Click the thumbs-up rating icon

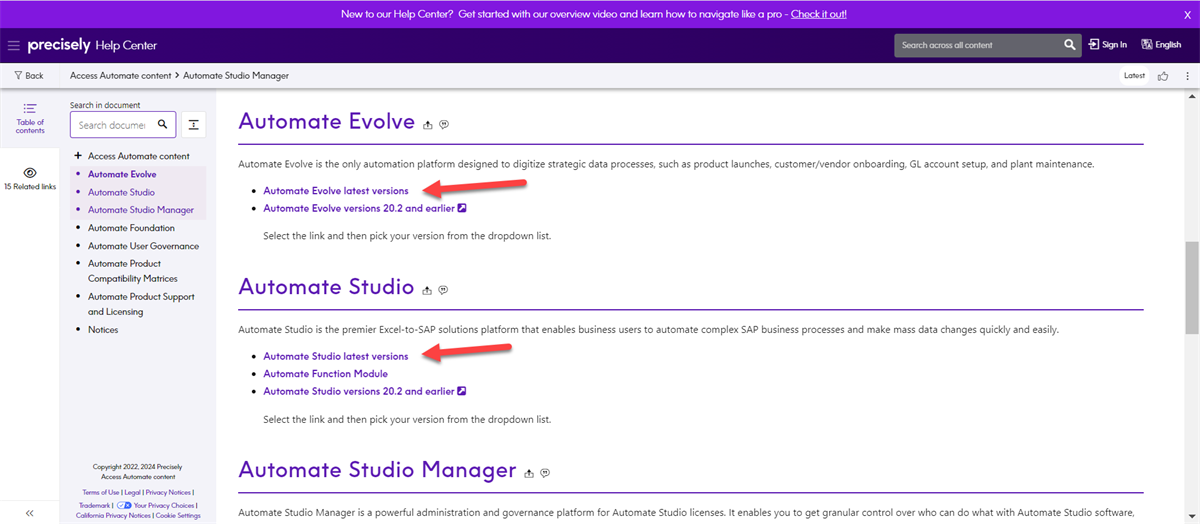[x=1163, y=76]
